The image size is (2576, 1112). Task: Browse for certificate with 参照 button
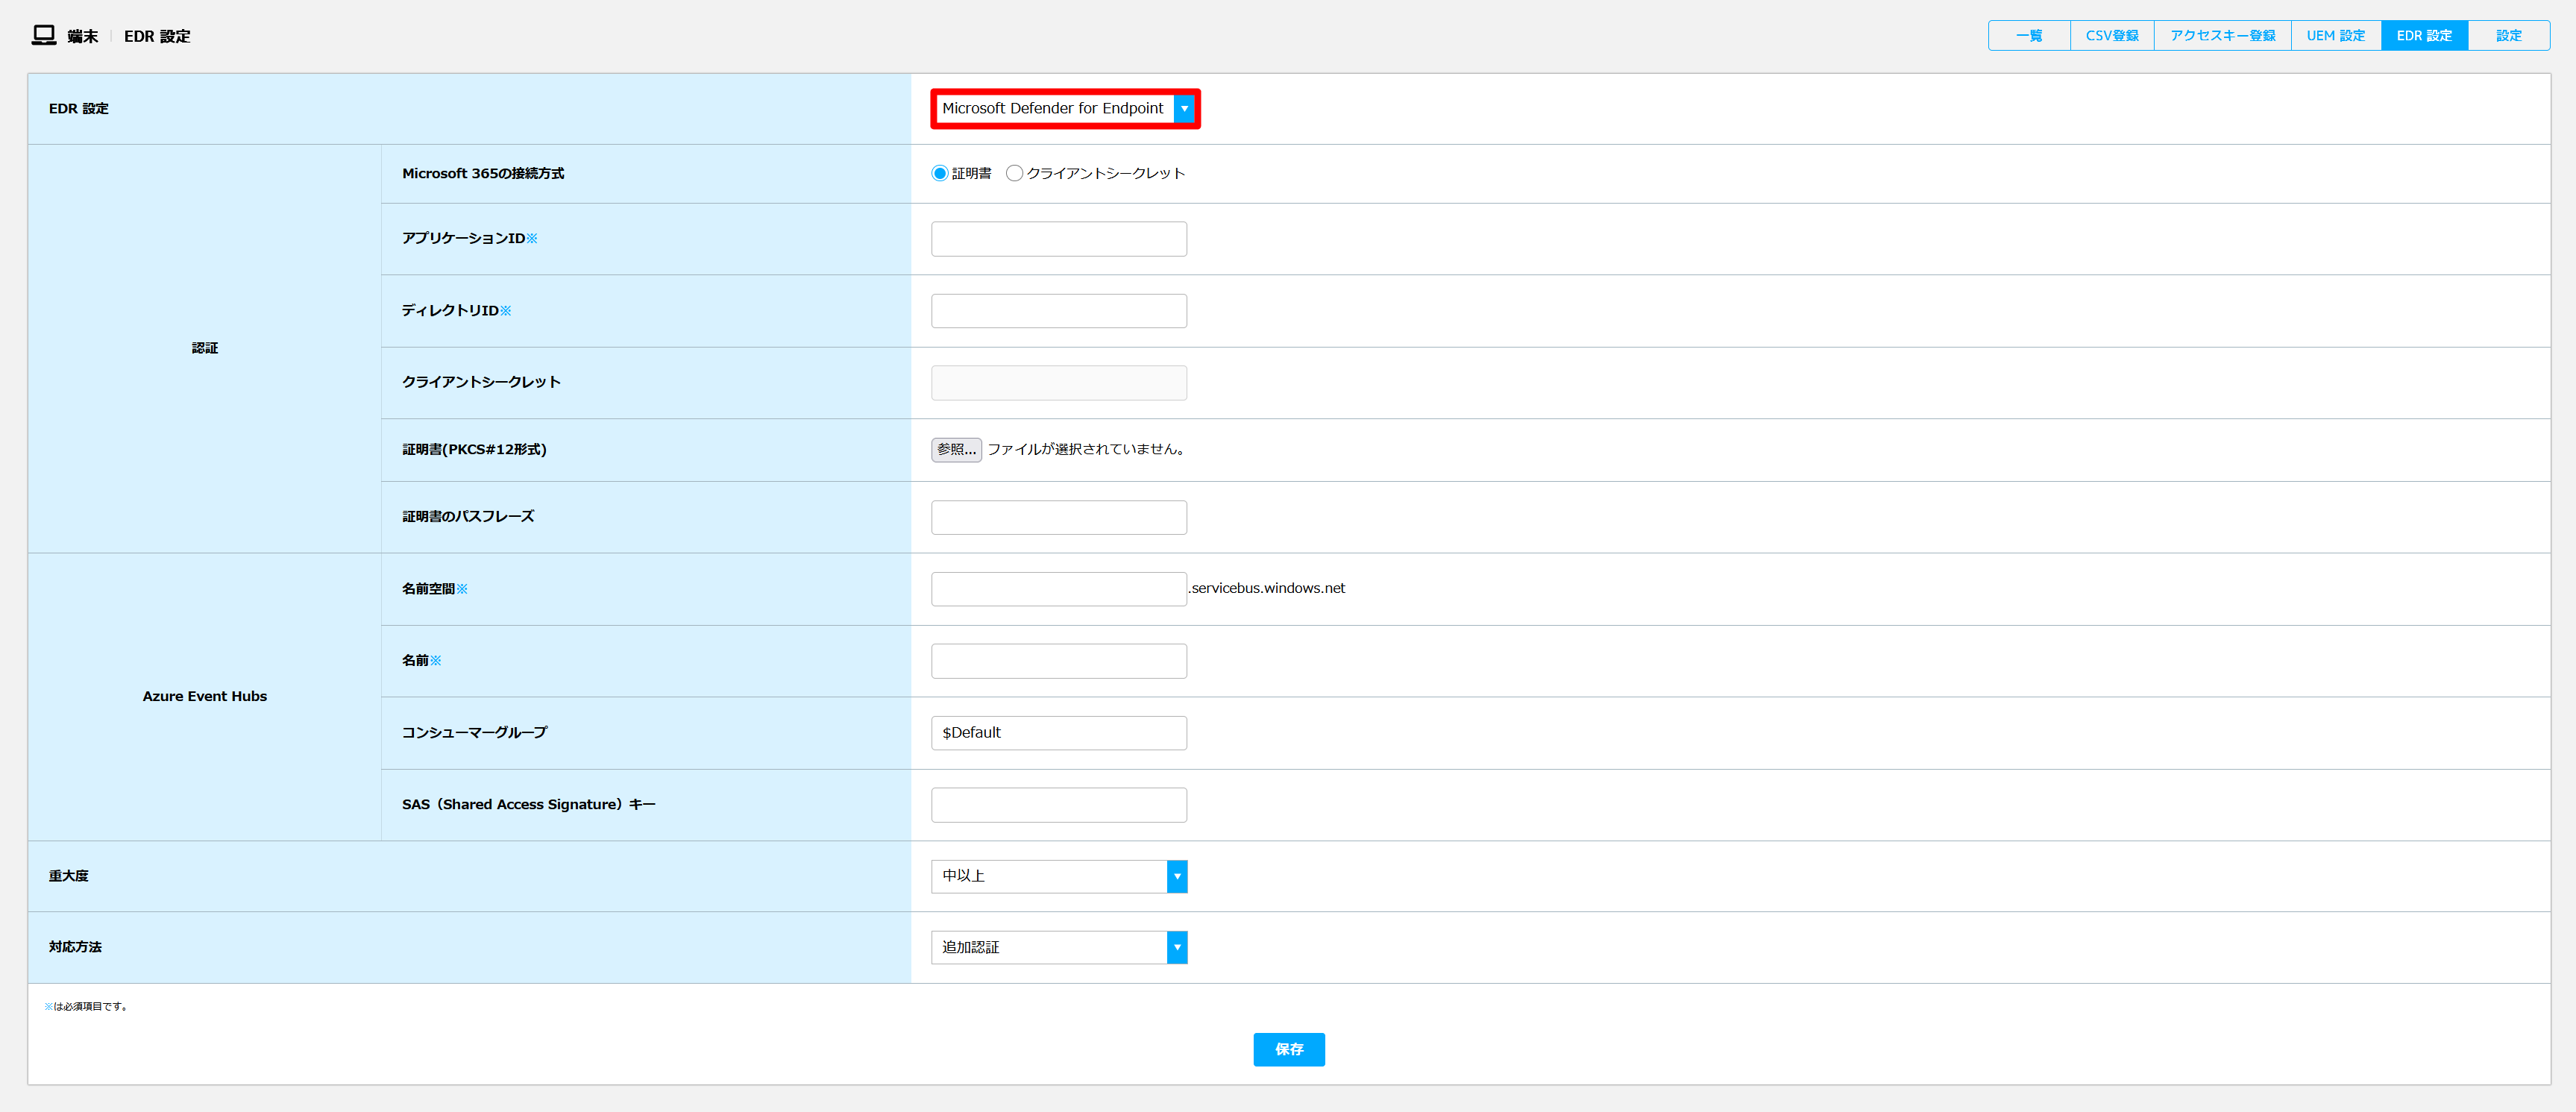point(956,449)
